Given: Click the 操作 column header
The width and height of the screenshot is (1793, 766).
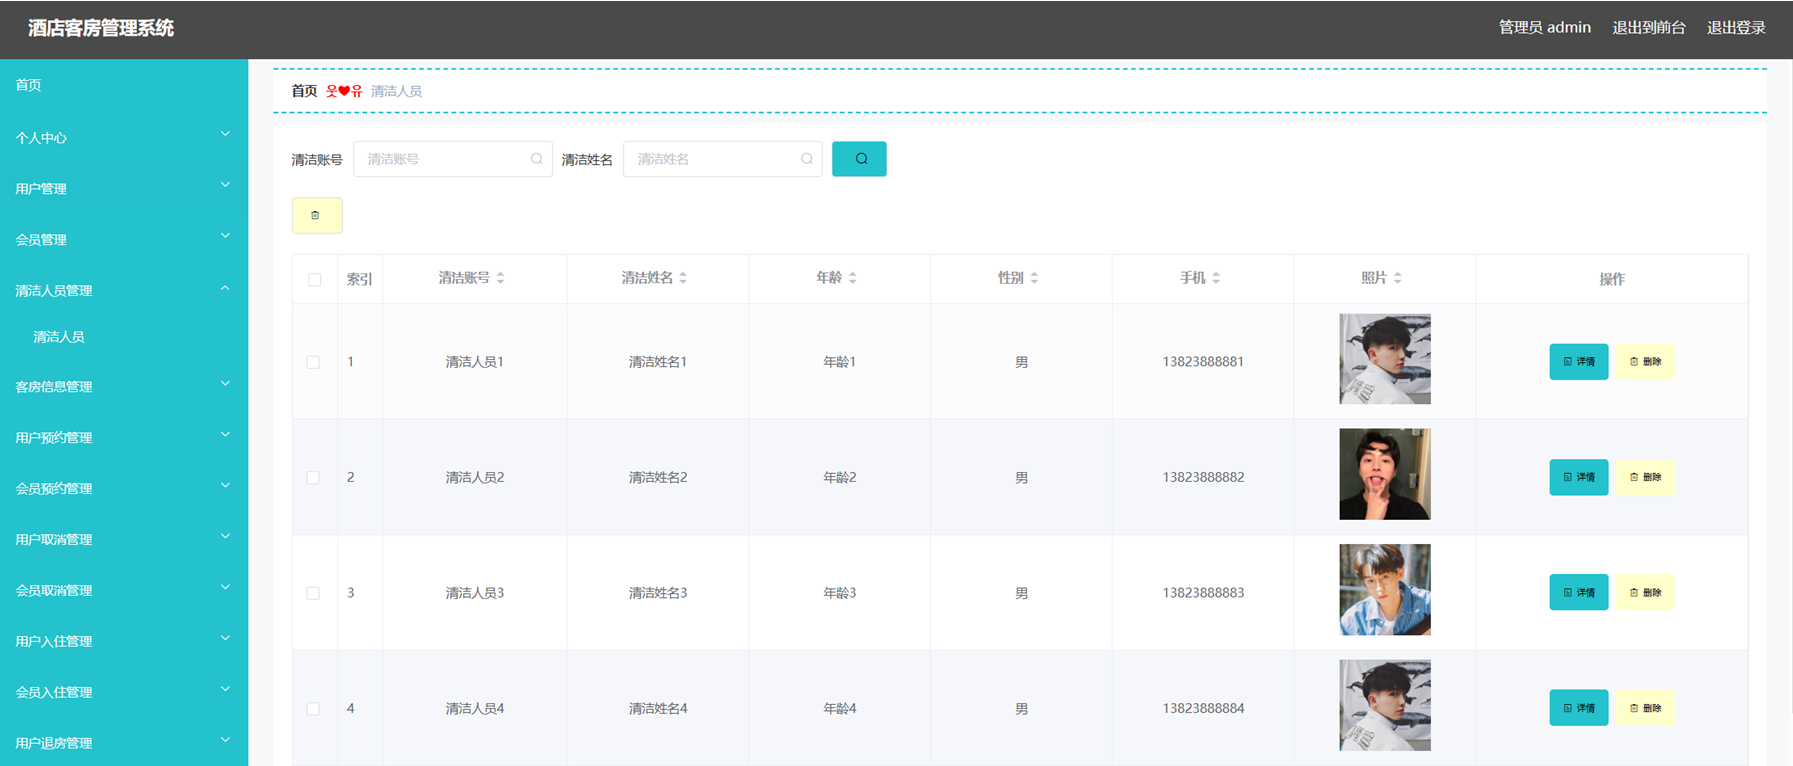Looking at the screenshot, I should click(x=1612, y=280).
